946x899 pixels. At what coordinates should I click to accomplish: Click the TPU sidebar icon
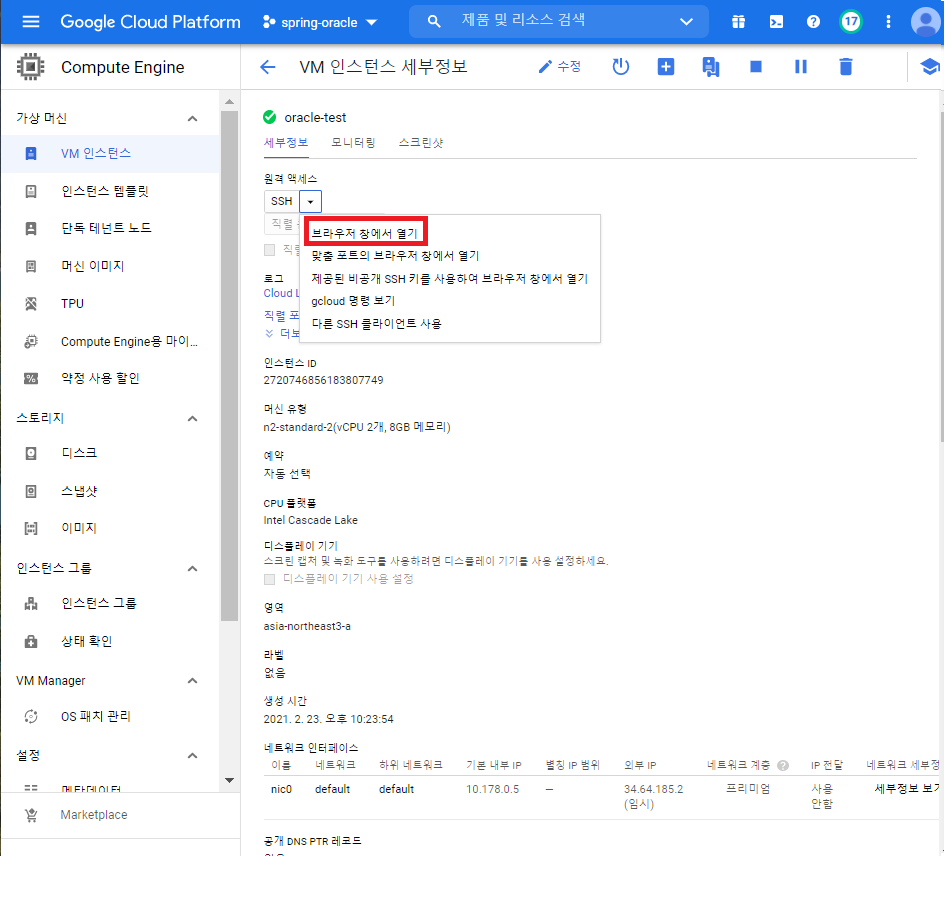(31, 303)
